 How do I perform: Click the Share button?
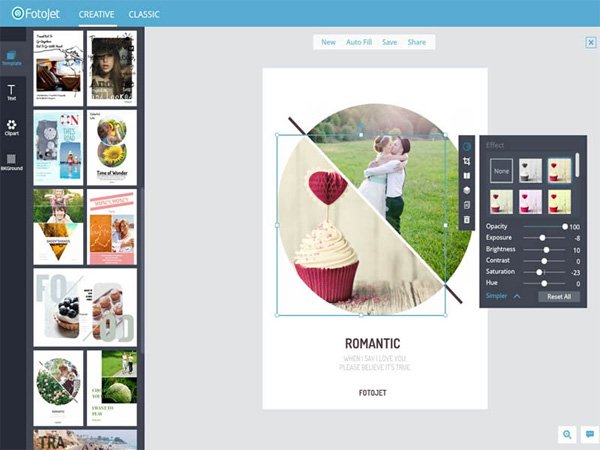(x=416, y=42)
